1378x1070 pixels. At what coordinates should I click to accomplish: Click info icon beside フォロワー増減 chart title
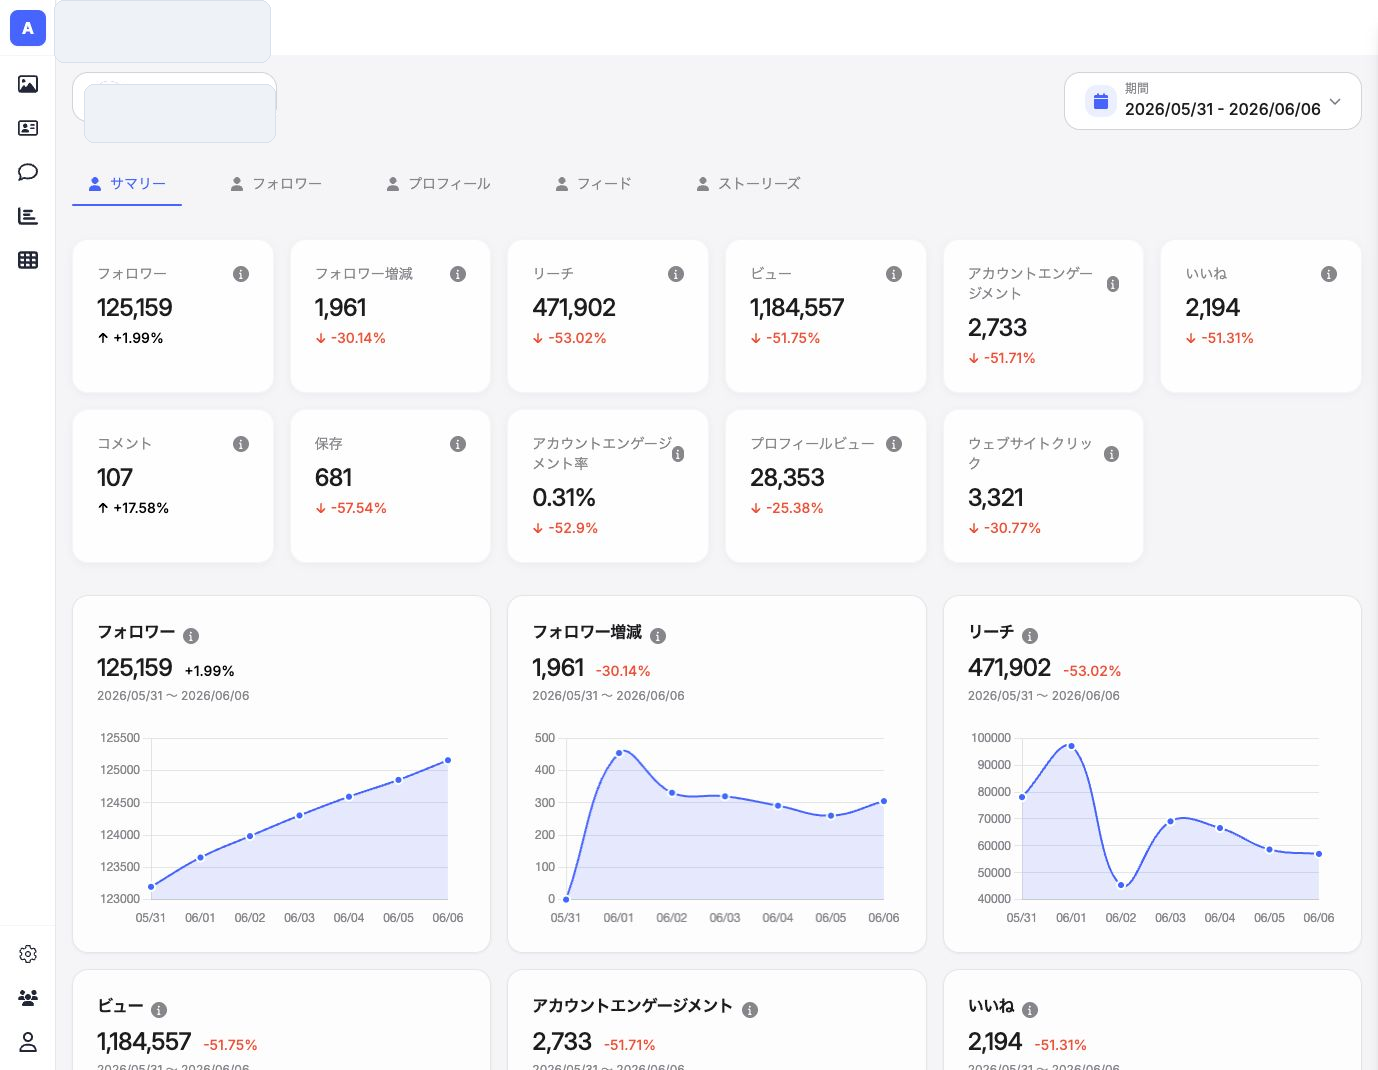tap(658, 636)
